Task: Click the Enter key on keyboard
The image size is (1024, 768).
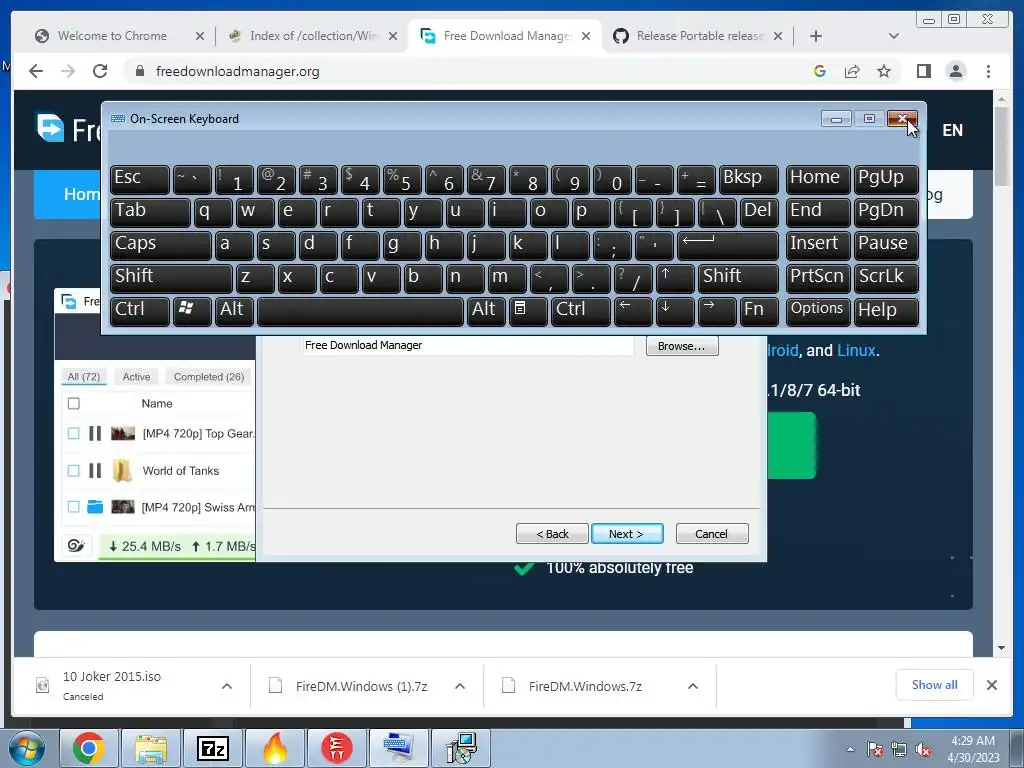Action: 728,245
